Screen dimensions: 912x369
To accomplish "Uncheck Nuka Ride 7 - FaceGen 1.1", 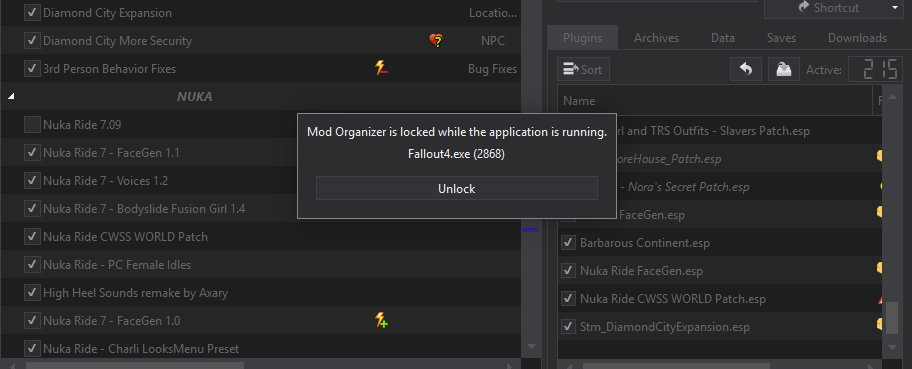I will (x=32, y=152).
